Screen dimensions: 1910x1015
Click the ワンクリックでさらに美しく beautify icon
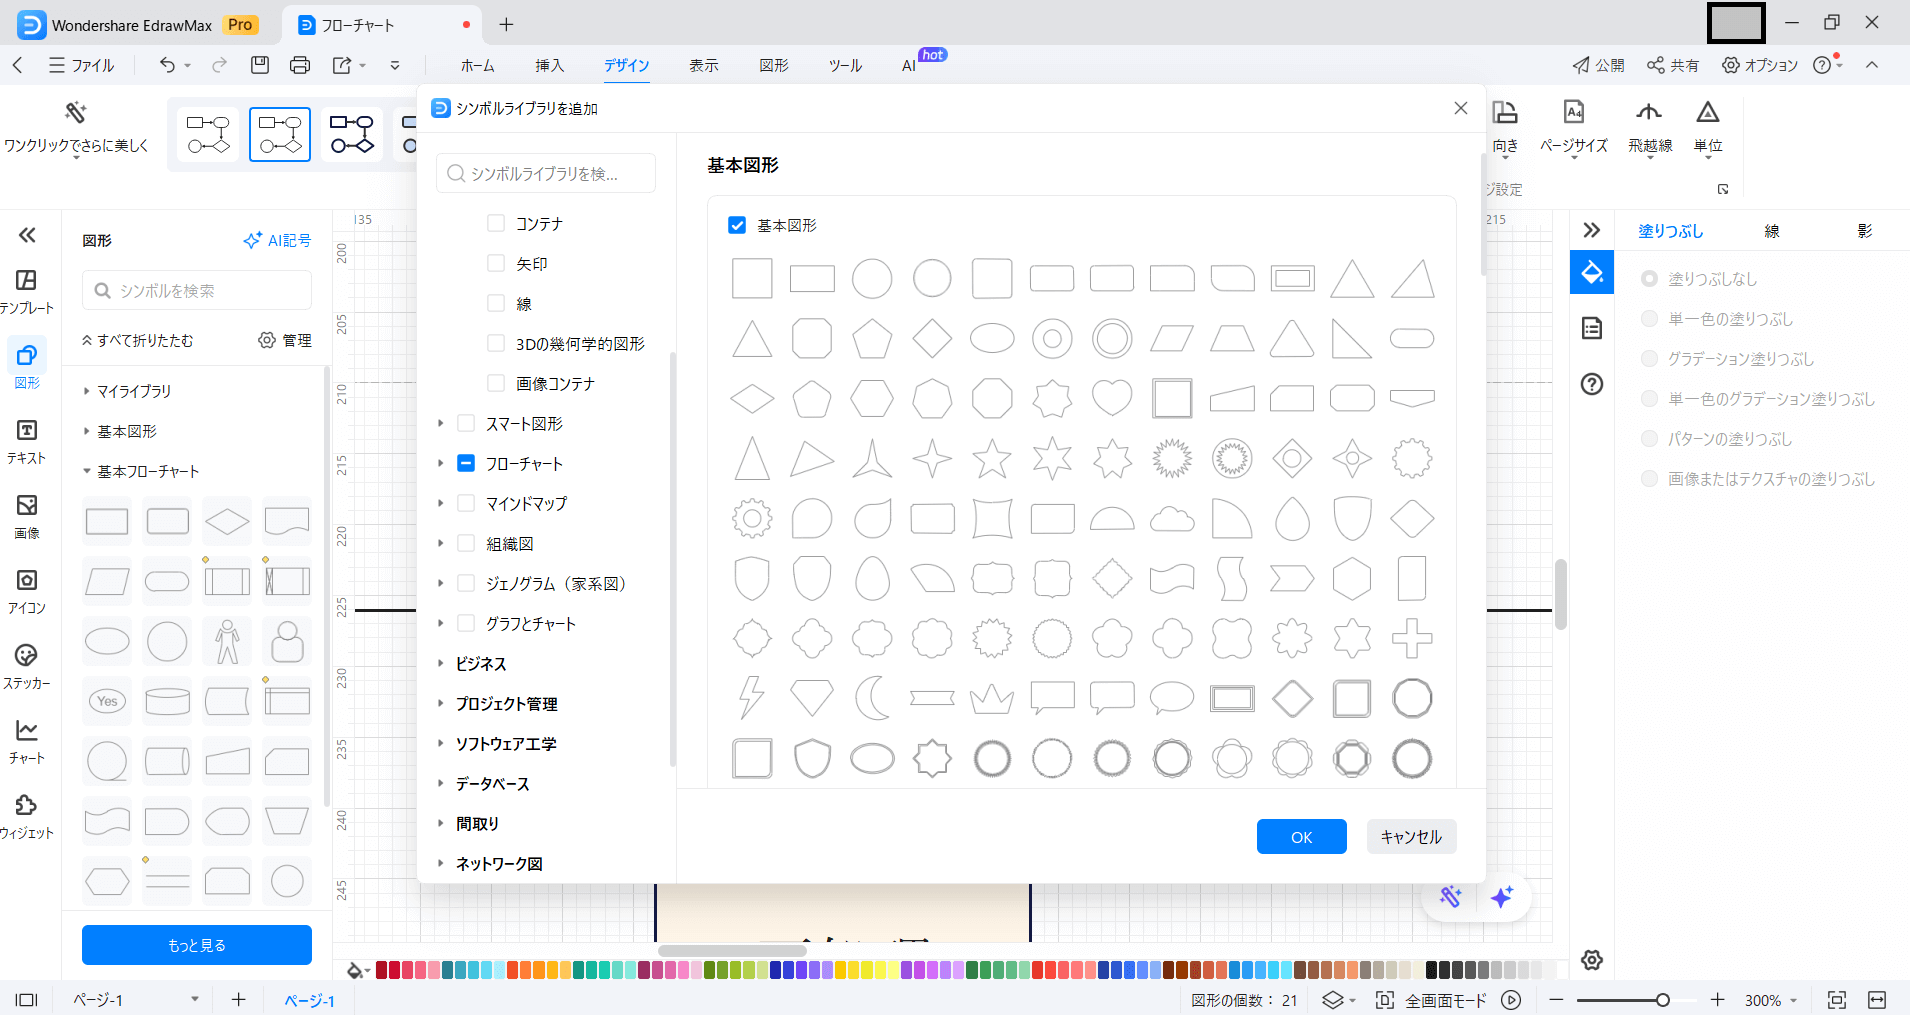(x=76, y=112)
